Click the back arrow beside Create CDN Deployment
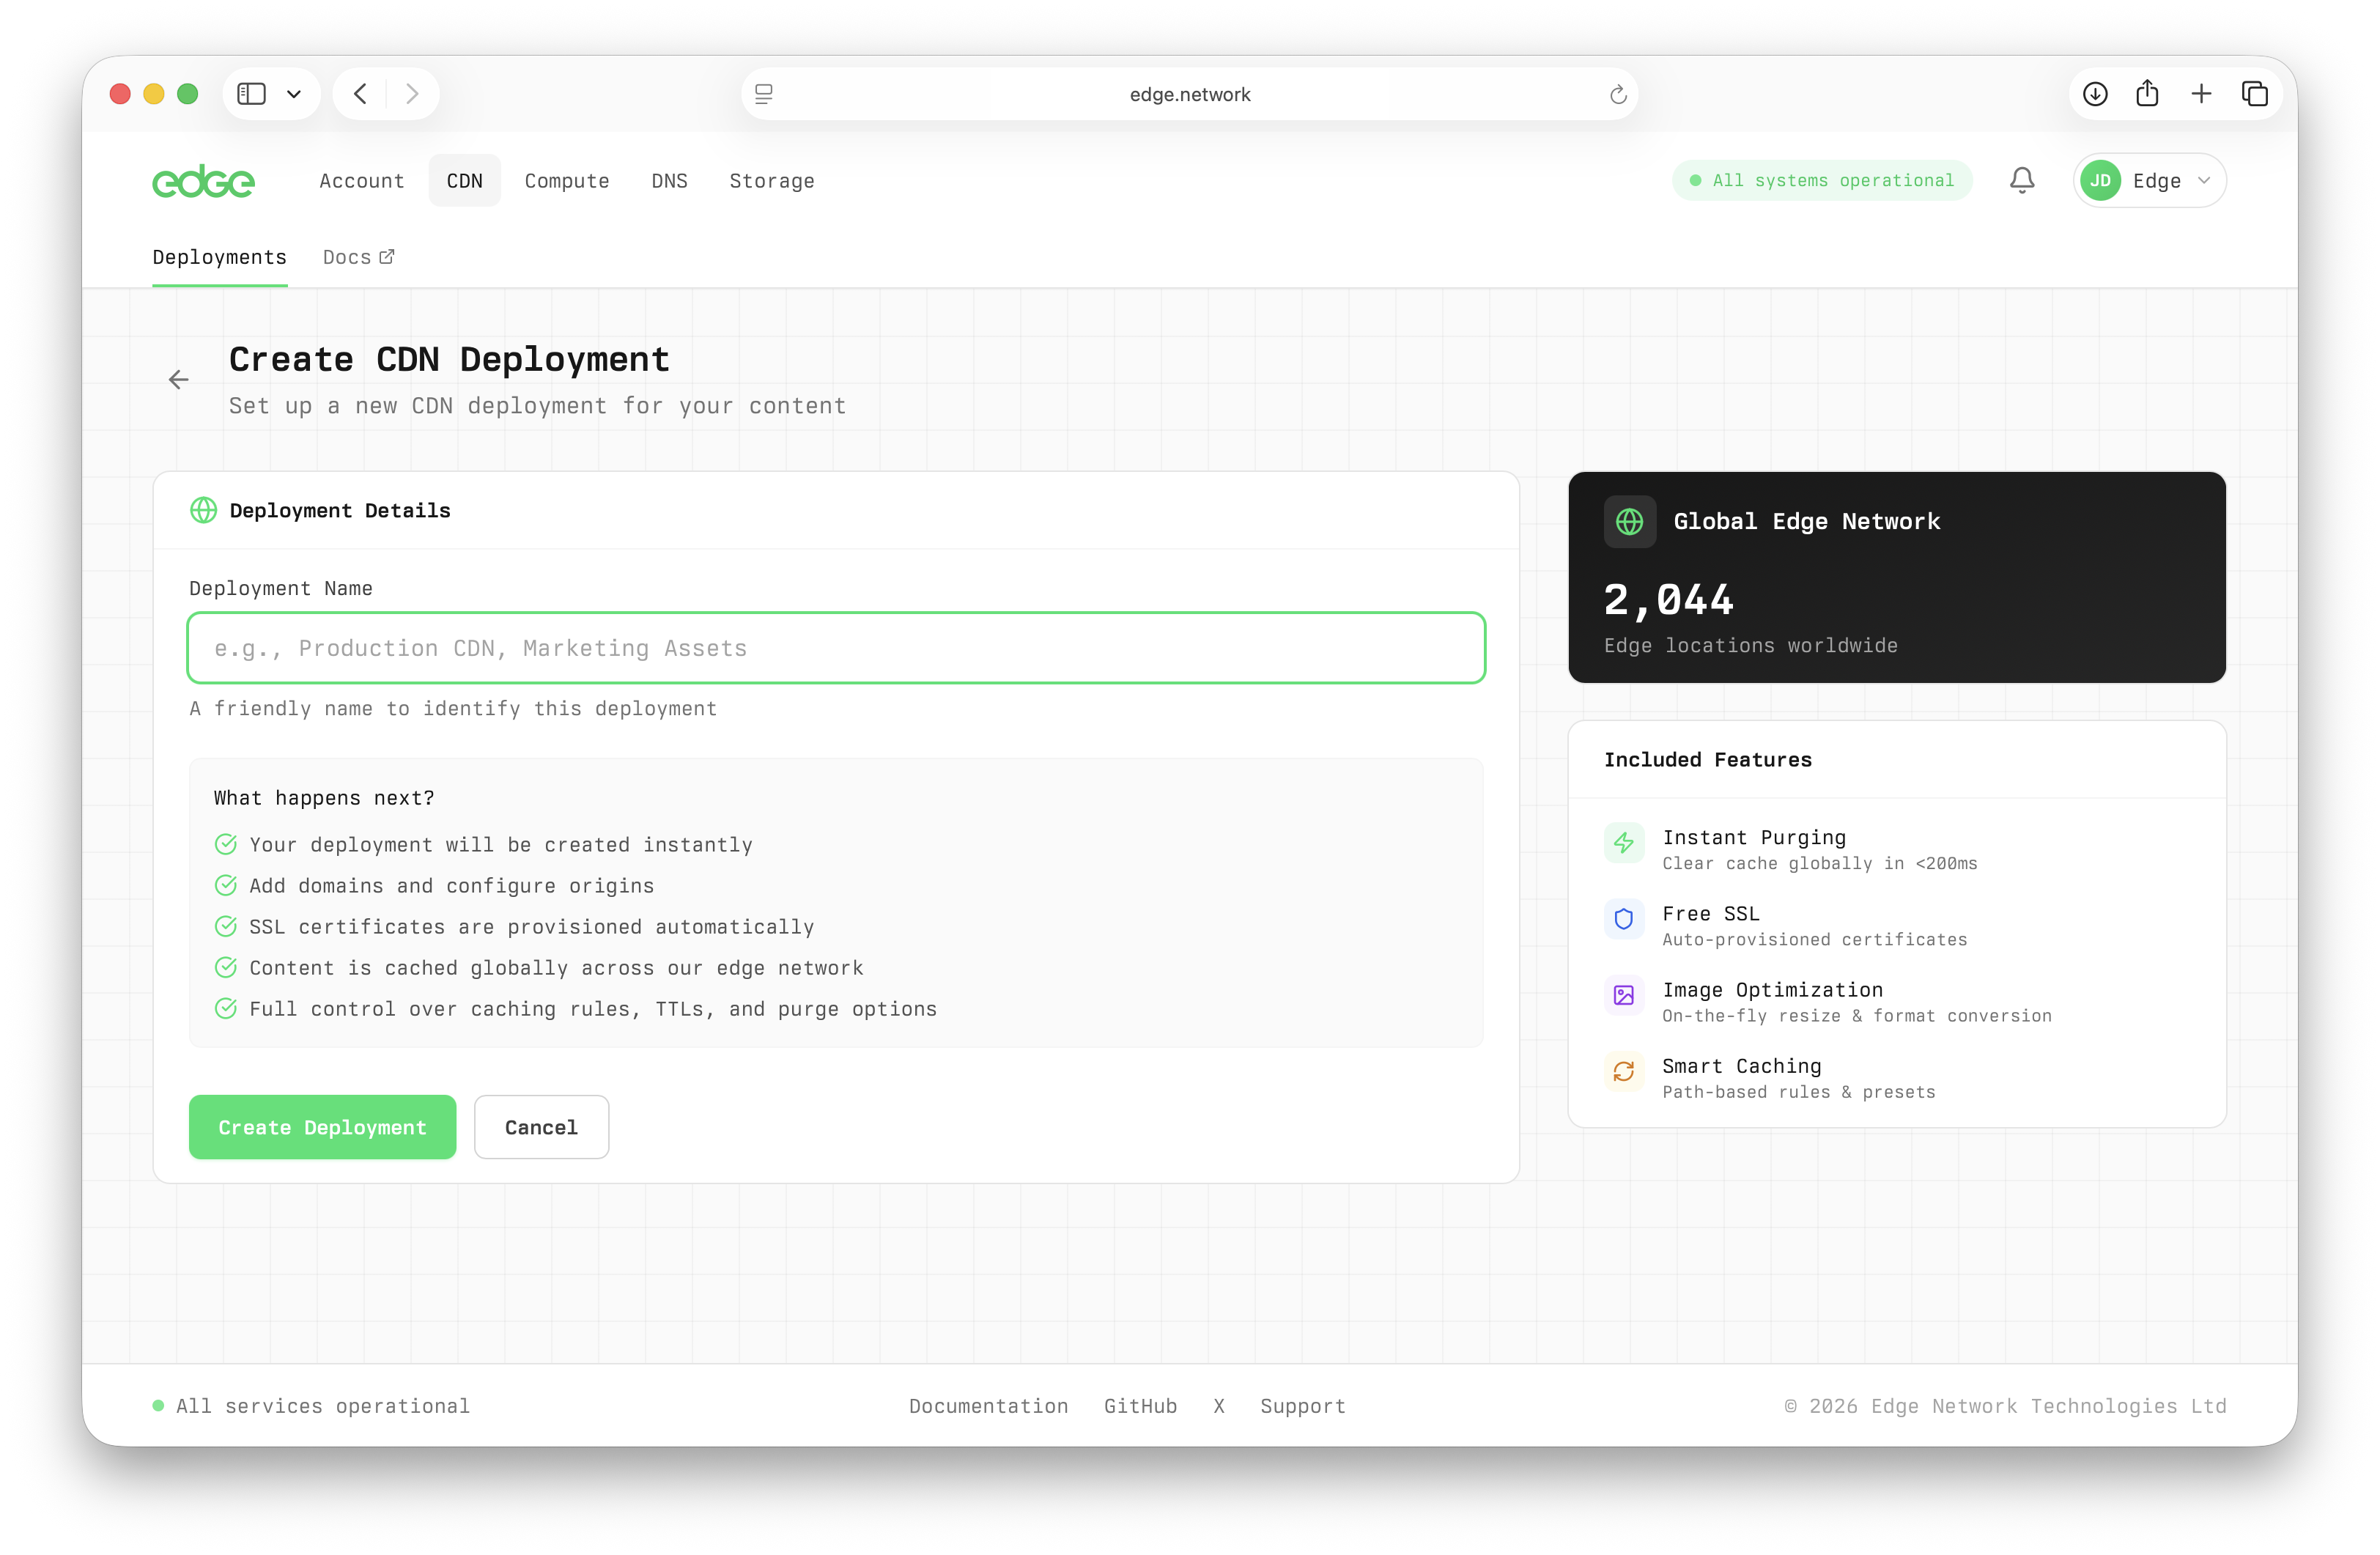The width and height of the screenshot is (2380, 1555). point(178,379)
